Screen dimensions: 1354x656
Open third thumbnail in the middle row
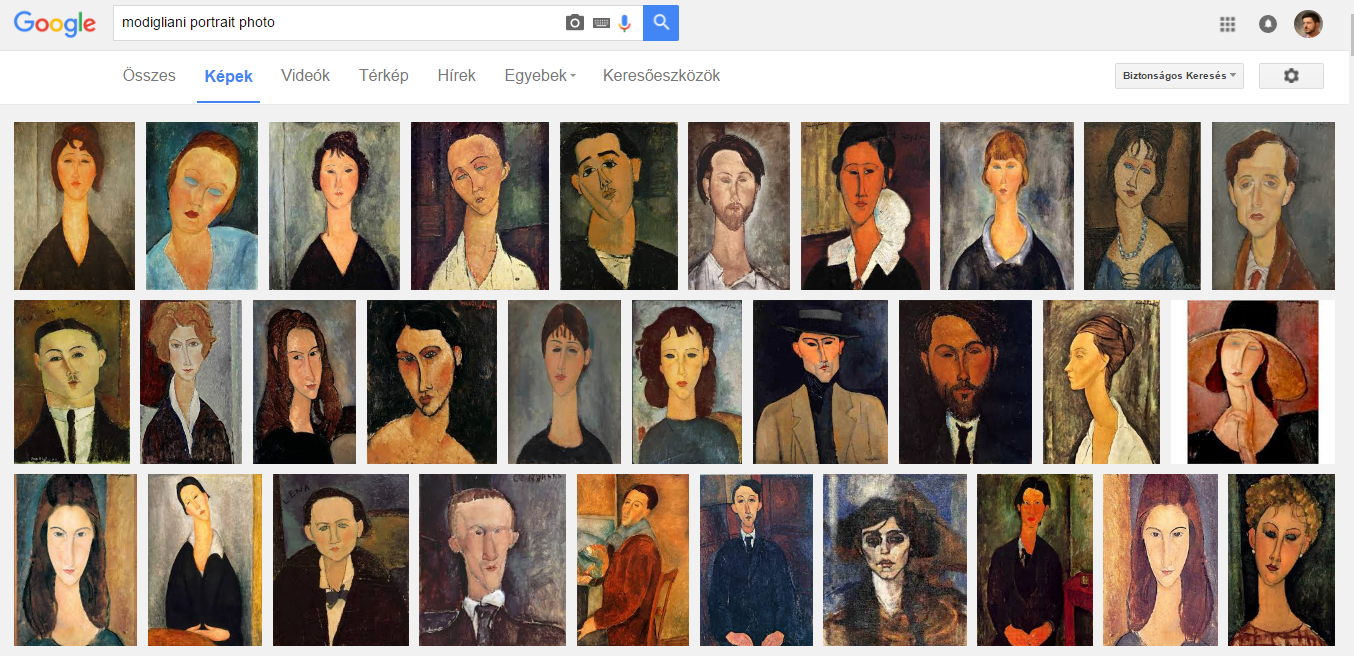point(304,382)
